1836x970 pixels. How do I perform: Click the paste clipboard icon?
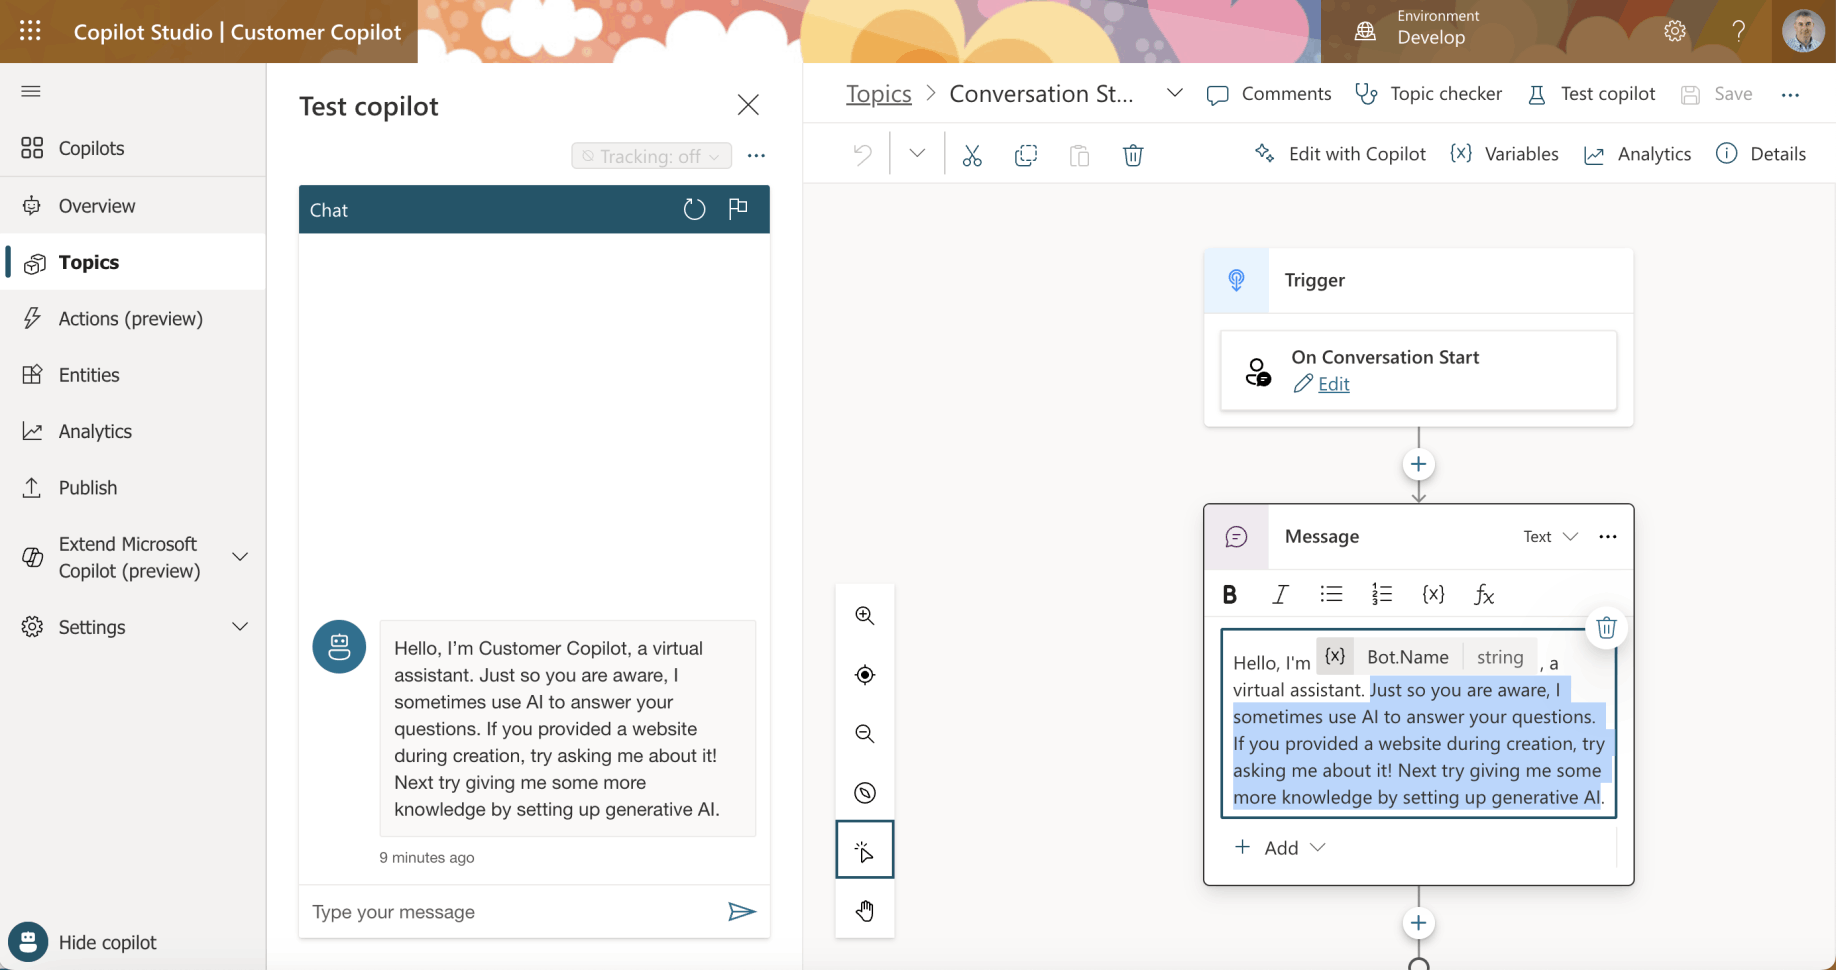pos(1079,155)
